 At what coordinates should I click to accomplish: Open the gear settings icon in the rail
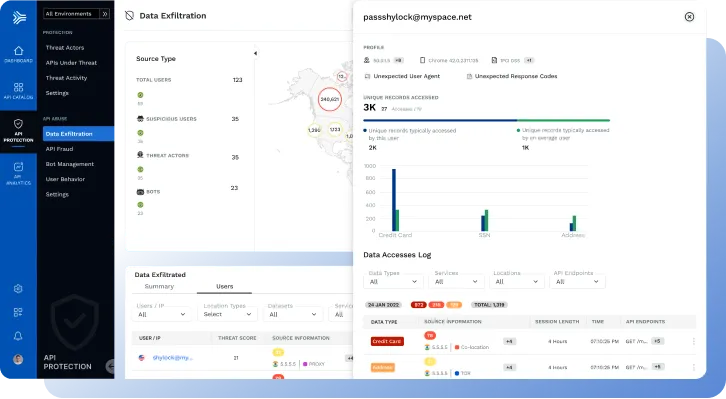coord(18,289)
